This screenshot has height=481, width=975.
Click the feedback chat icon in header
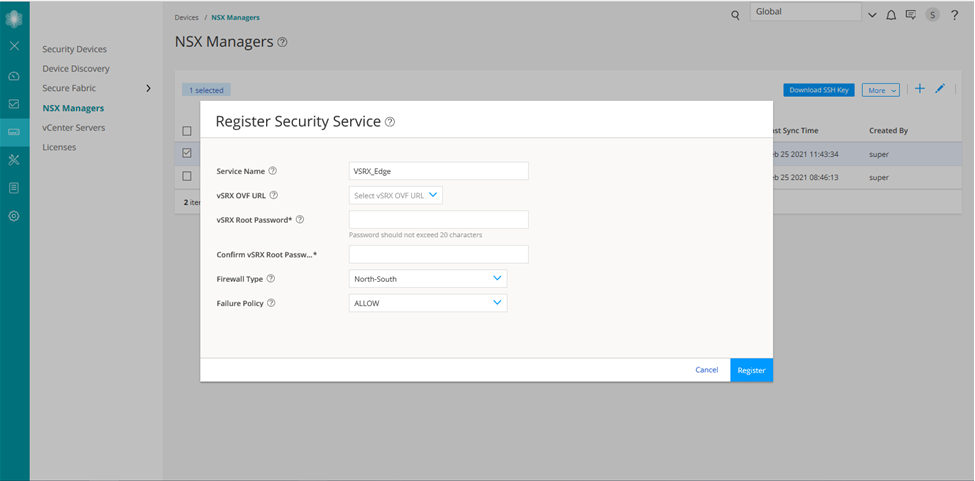pos(911,15)
